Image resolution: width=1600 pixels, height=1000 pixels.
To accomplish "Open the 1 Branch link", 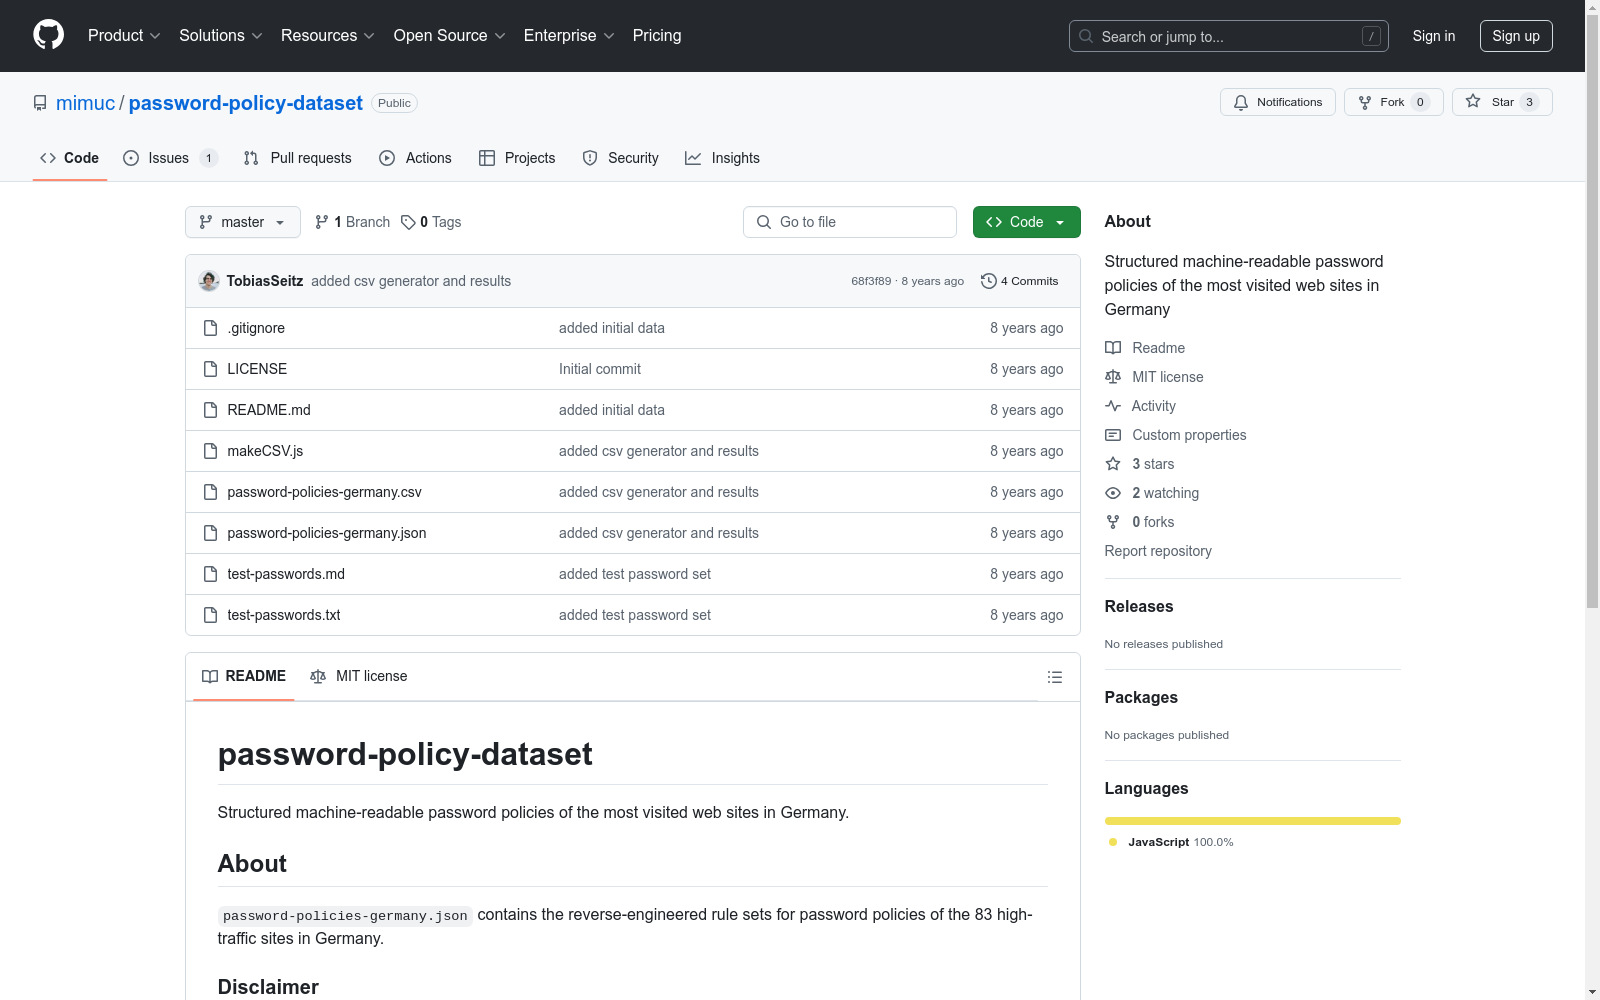I will coord(352,222).
